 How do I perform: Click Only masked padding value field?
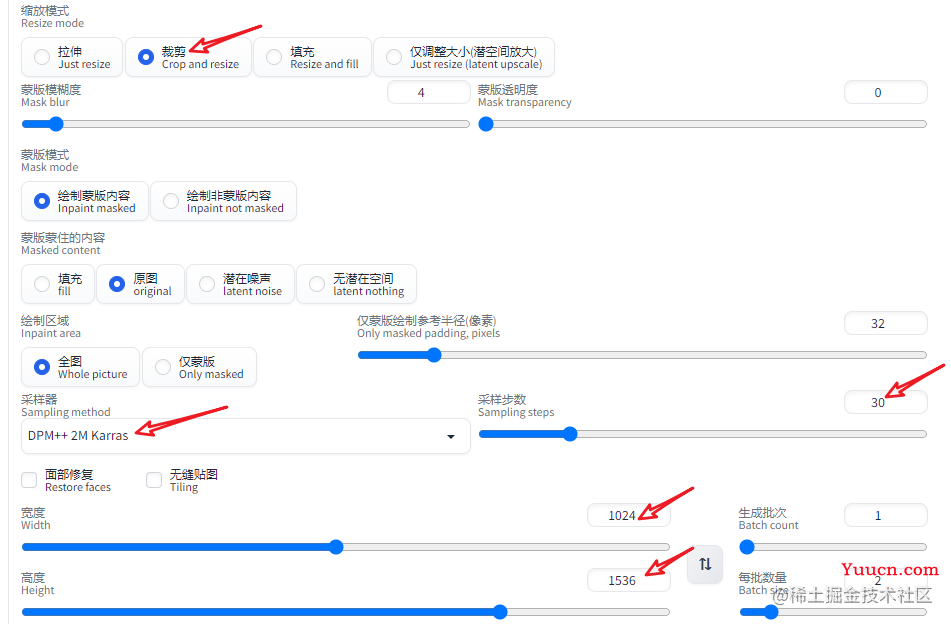[885, 323]
